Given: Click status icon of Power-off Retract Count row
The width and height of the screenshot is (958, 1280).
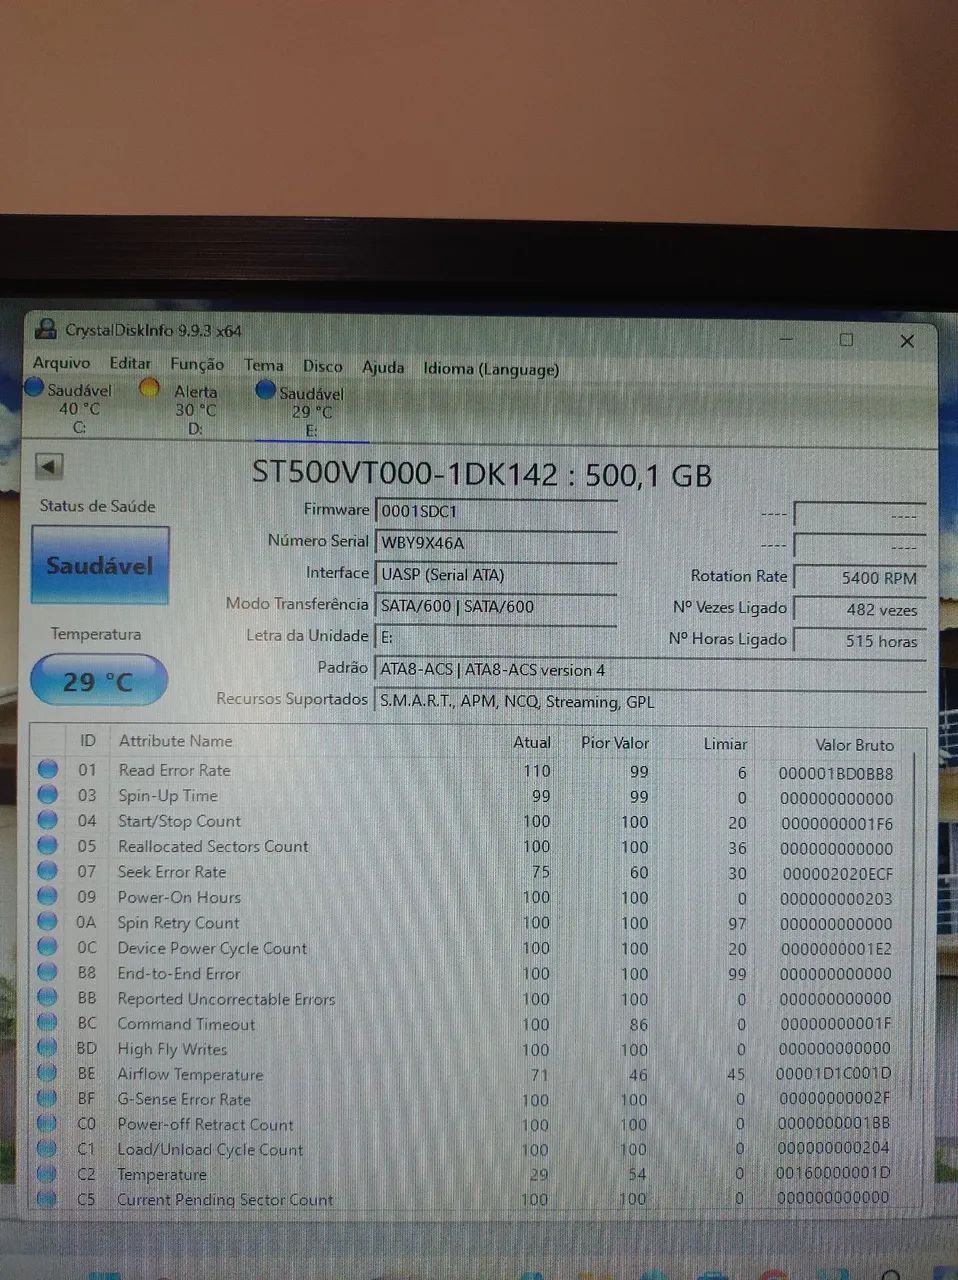Looking at the screenshot, I should pyautogui.click(x=47, y=1123).
